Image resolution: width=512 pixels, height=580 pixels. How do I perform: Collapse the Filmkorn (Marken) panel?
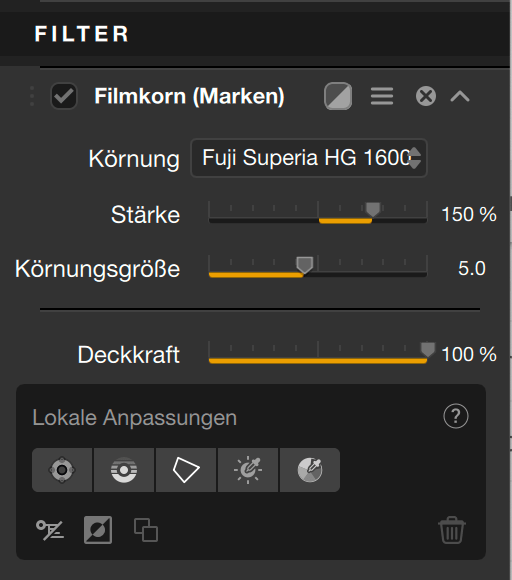(460, 96)
